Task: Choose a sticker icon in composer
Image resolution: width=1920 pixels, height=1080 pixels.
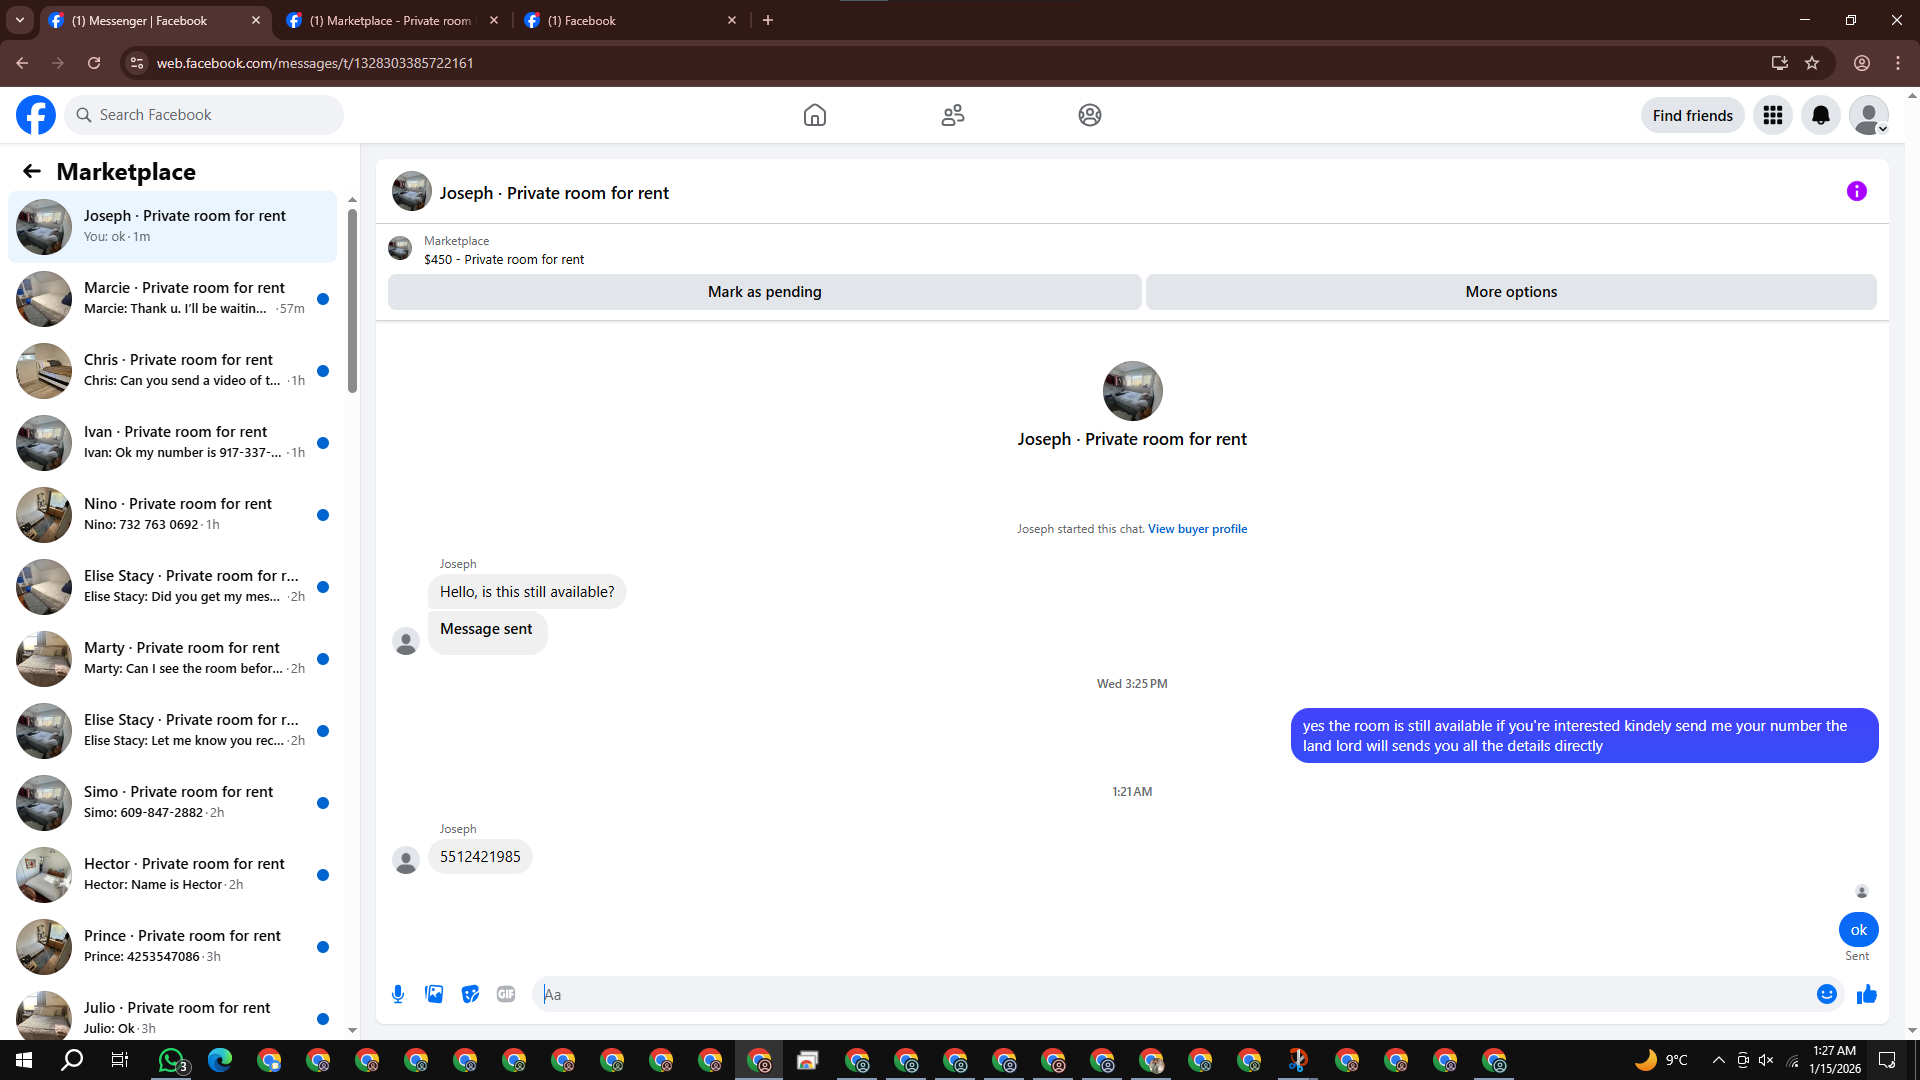Action: pyautogui.click(x=470, y=994)
